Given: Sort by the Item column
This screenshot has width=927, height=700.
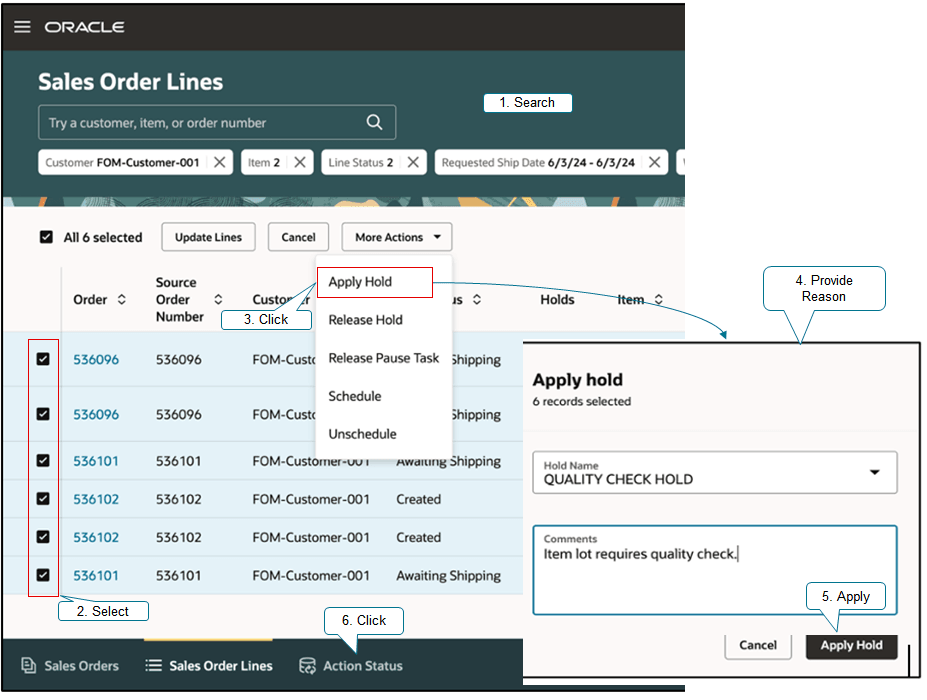Looking at the screenshot, I should 659,299.
